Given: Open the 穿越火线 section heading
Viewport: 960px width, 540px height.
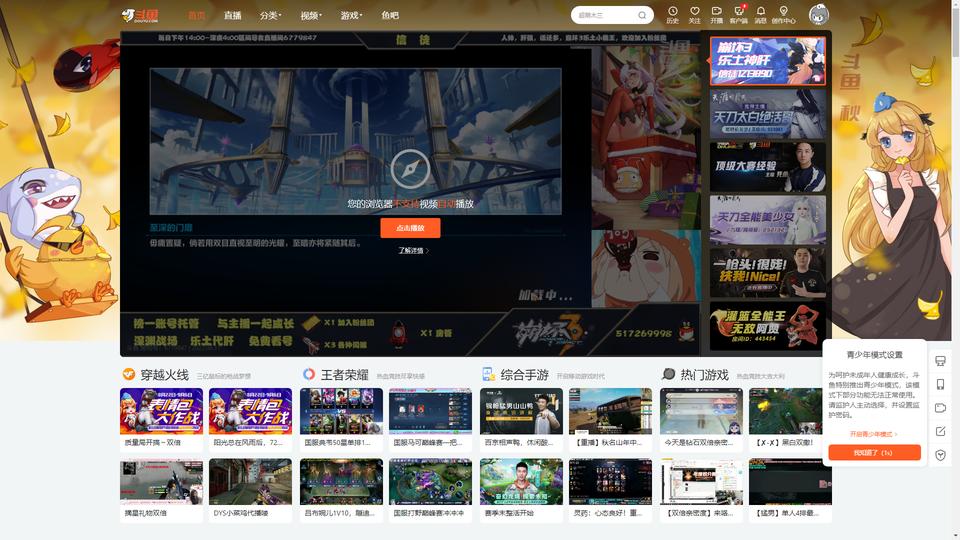Looking at the screenshot, I should click(x=165, y=375).
